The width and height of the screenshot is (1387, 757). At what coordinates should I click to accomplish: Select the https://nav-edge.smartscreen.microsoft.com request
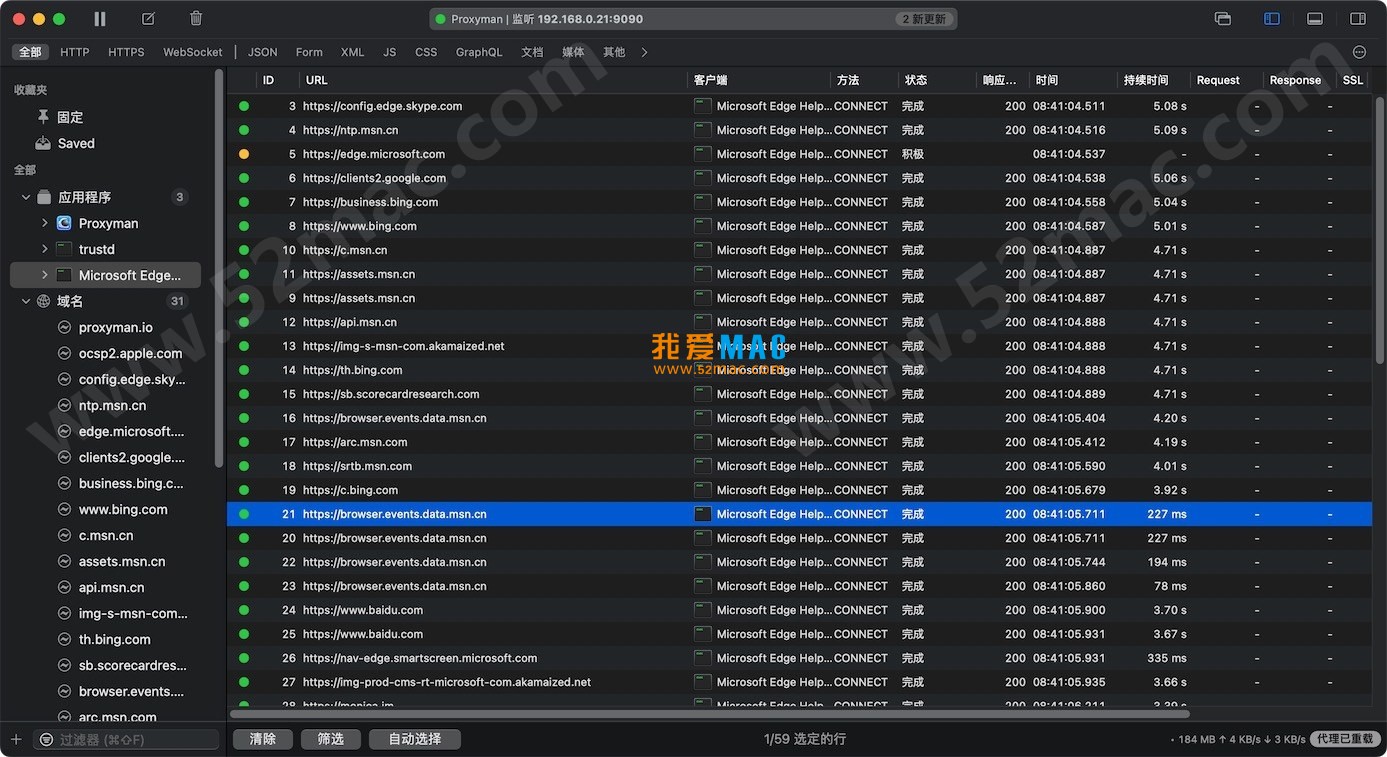point(799,658)
